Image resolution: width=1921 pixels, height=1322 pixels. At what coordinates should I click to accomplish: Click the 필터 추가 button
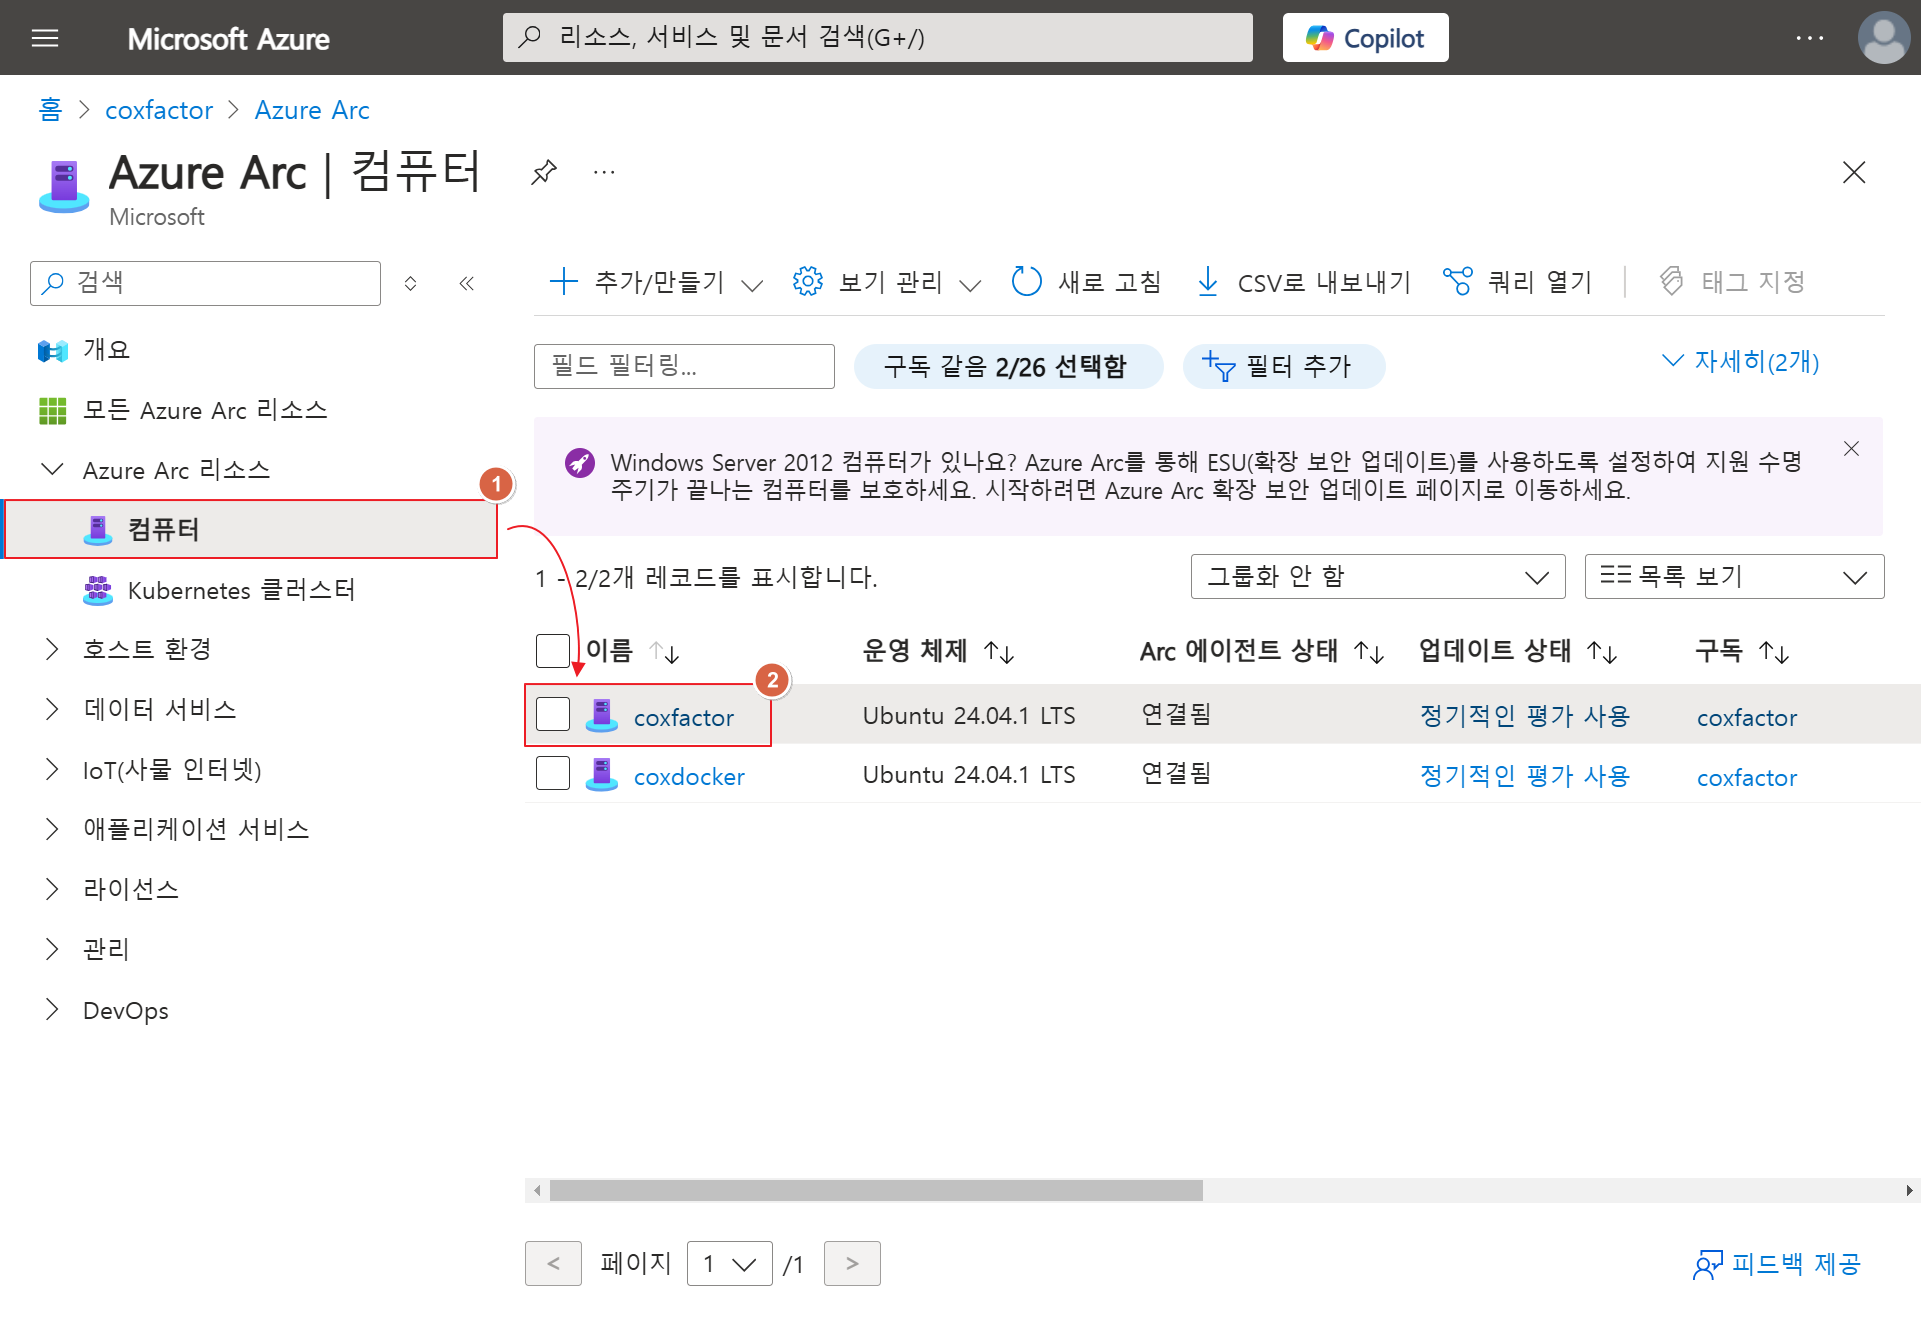pyautogui.click(x=1283, y=367)
